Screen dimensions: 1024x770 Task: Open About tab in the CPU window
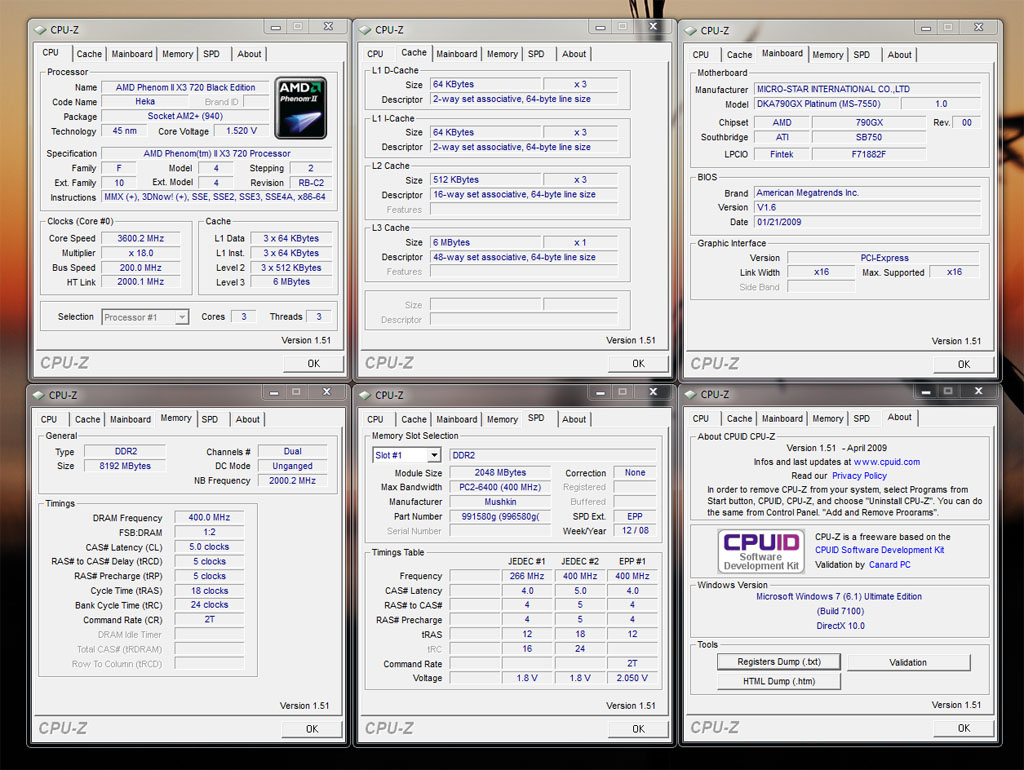pos(249,54)
